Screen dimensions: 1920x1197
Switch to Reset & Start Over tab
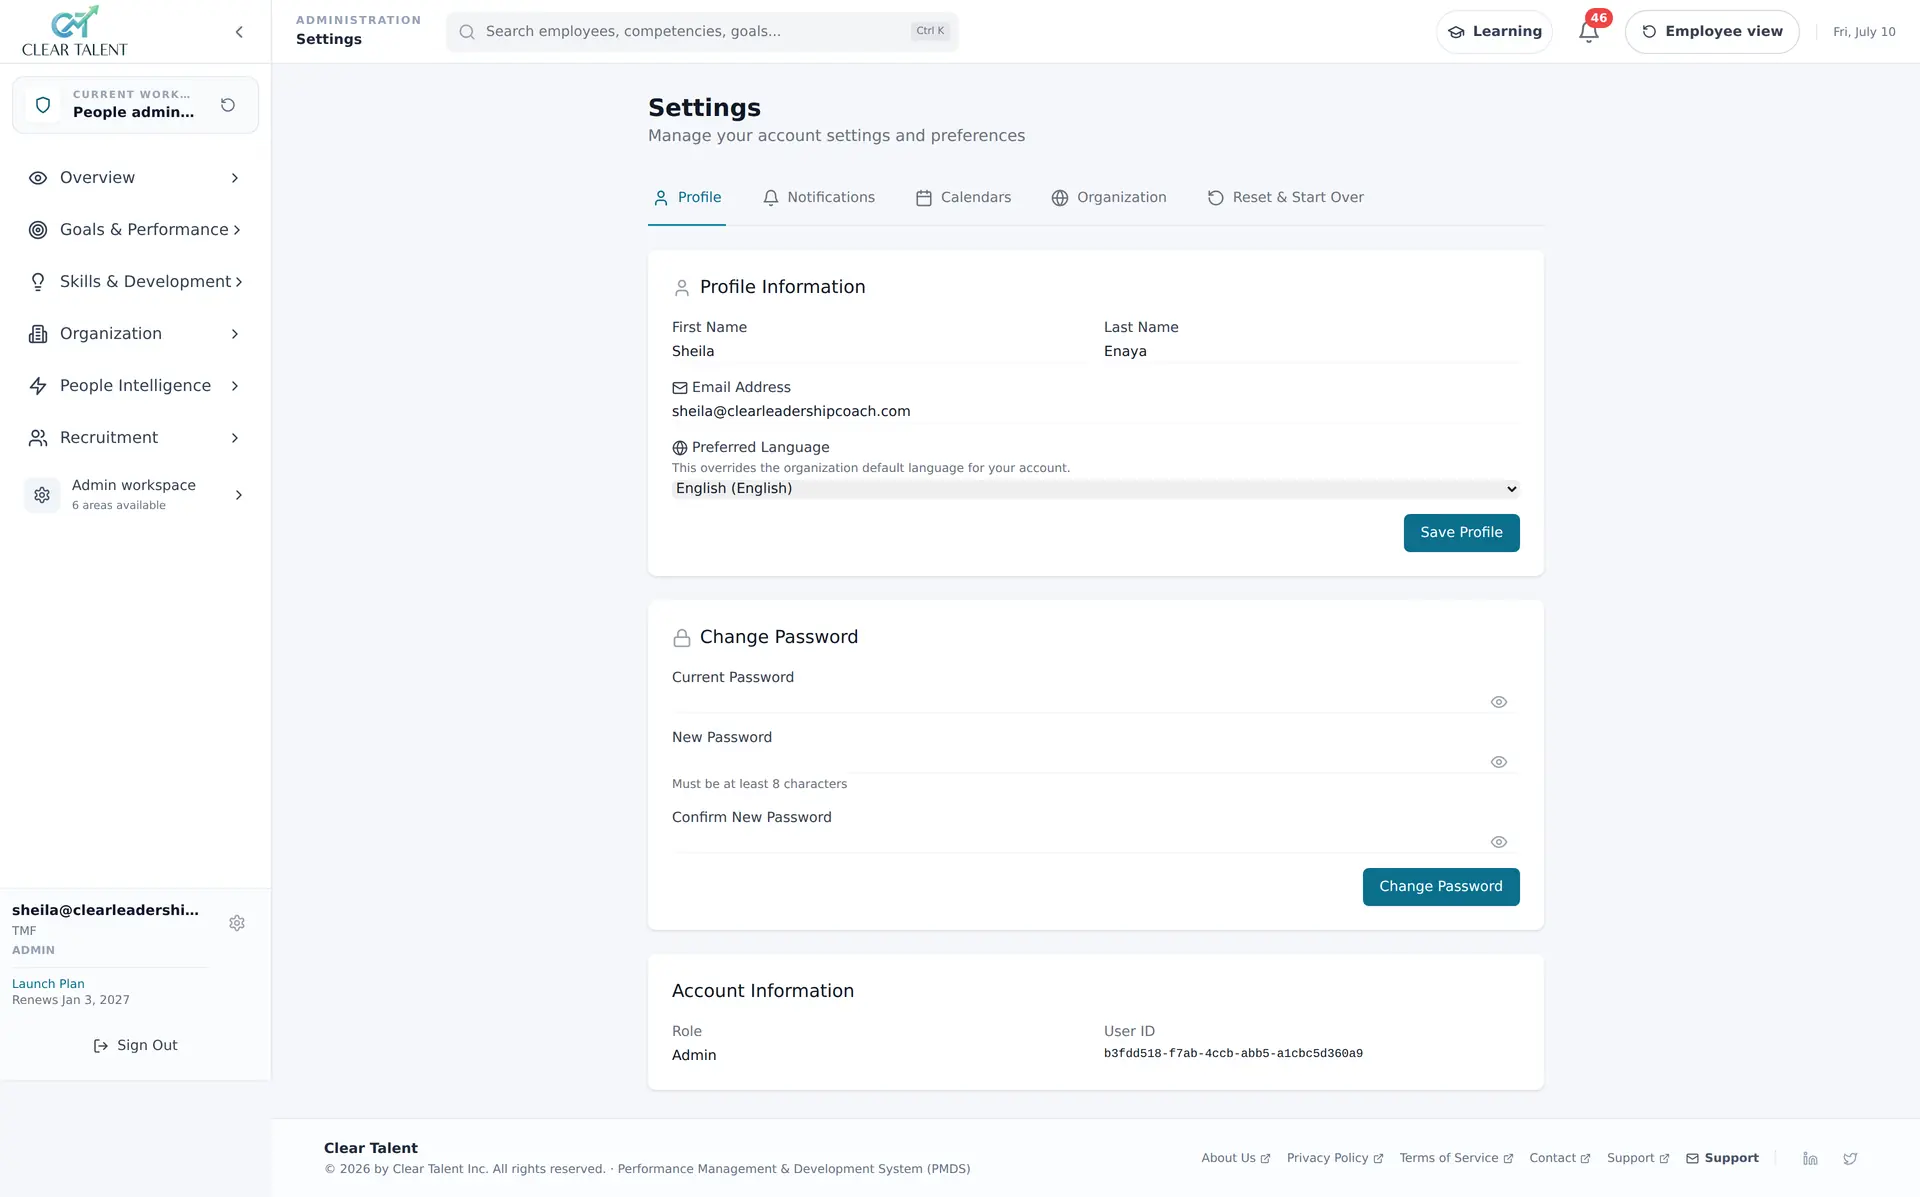click(1286, 198)
